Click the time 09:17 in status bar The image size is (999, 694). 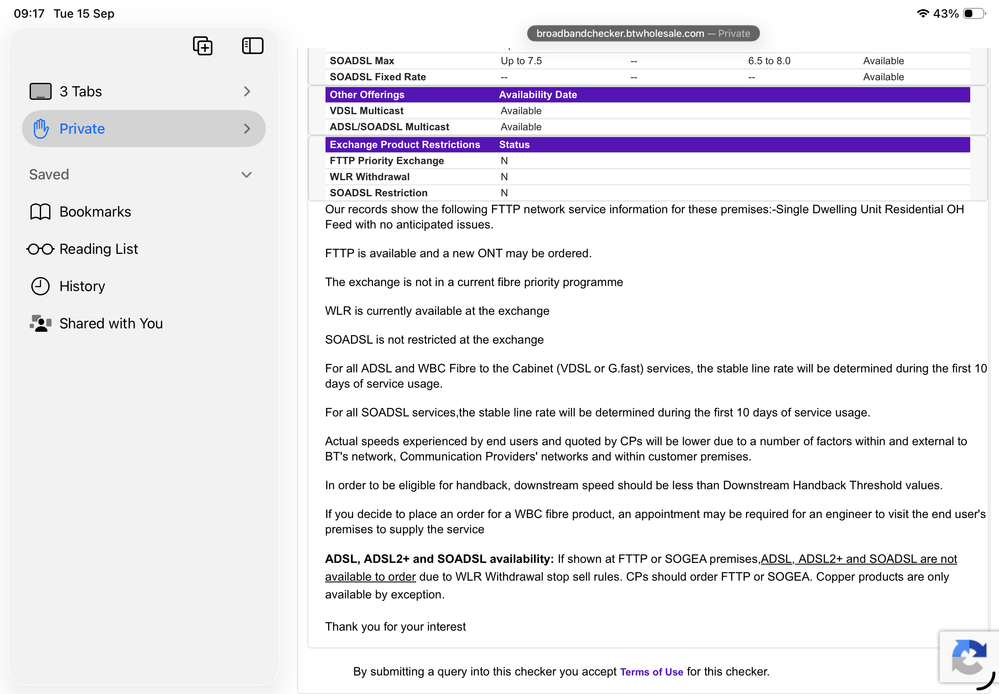pos(29,13)
